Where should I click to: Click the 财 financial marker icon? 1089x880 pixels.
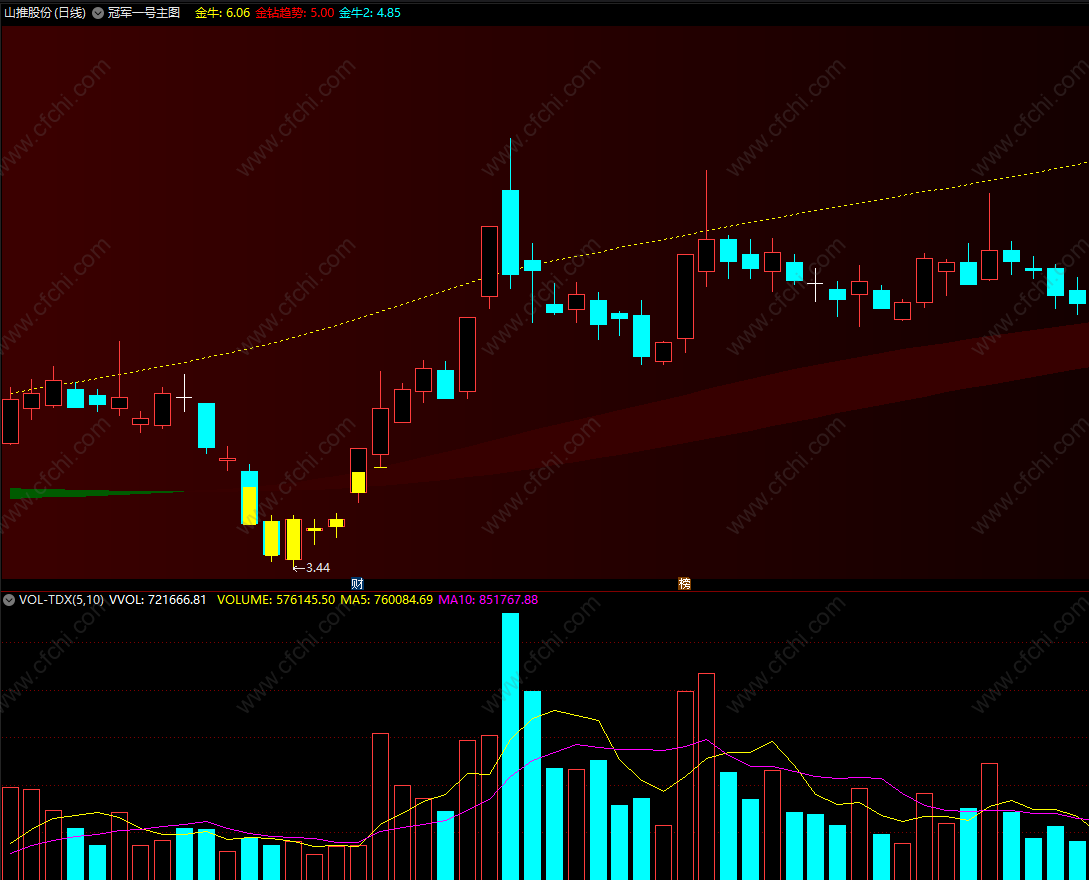point(357,584)
